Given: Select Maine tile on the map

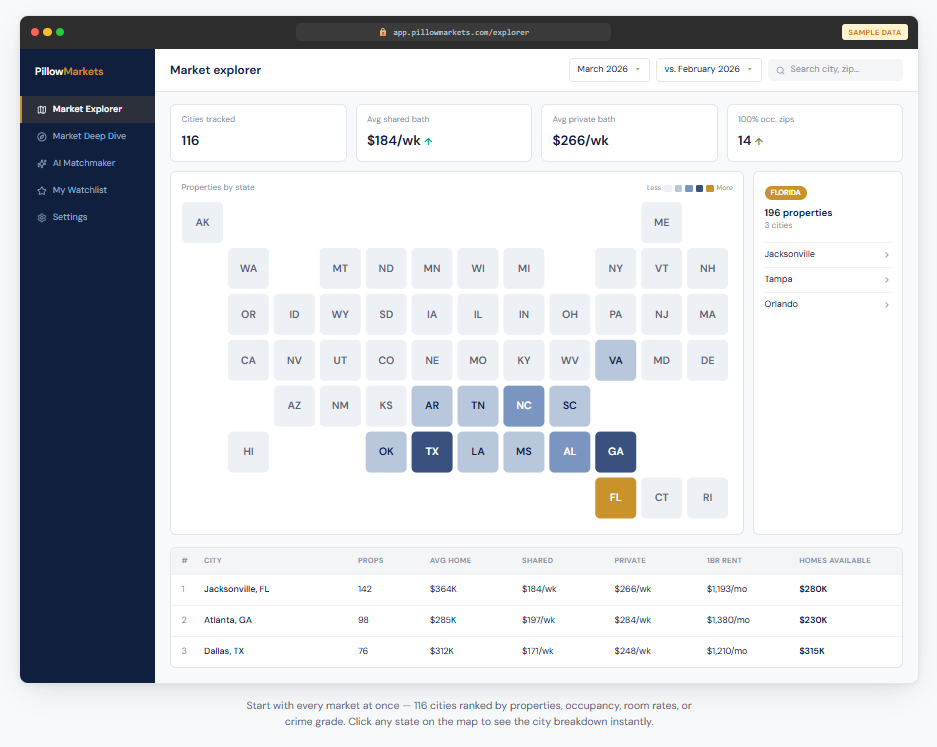Looking at the screenshot, I should point(662,222).
